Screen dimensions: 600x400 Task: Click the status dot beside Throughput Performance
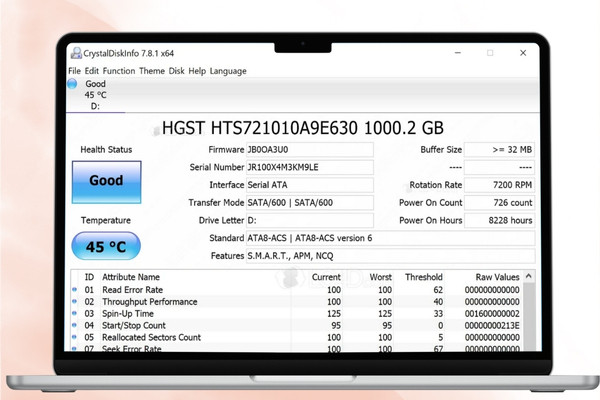75,301
